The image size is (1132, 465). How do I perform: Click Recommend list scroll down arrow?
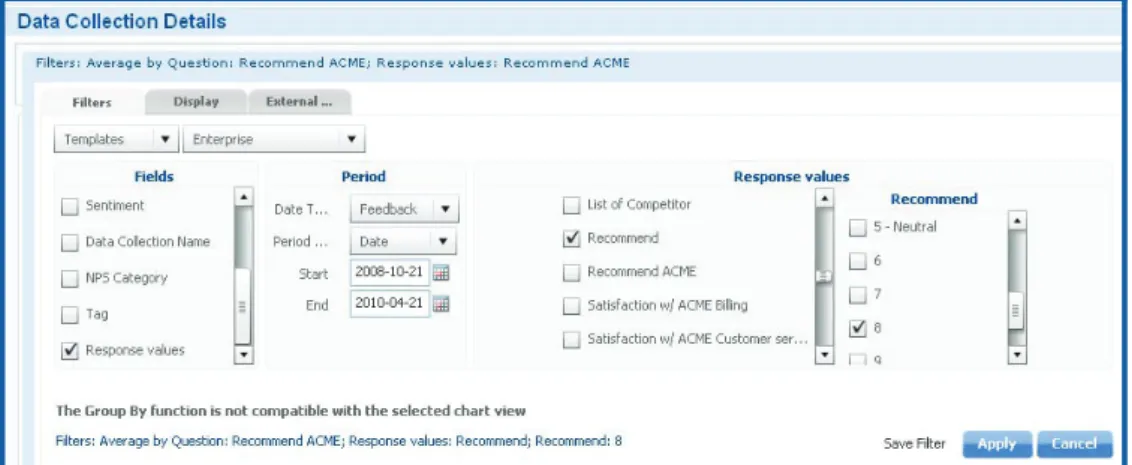[1017, 355]
